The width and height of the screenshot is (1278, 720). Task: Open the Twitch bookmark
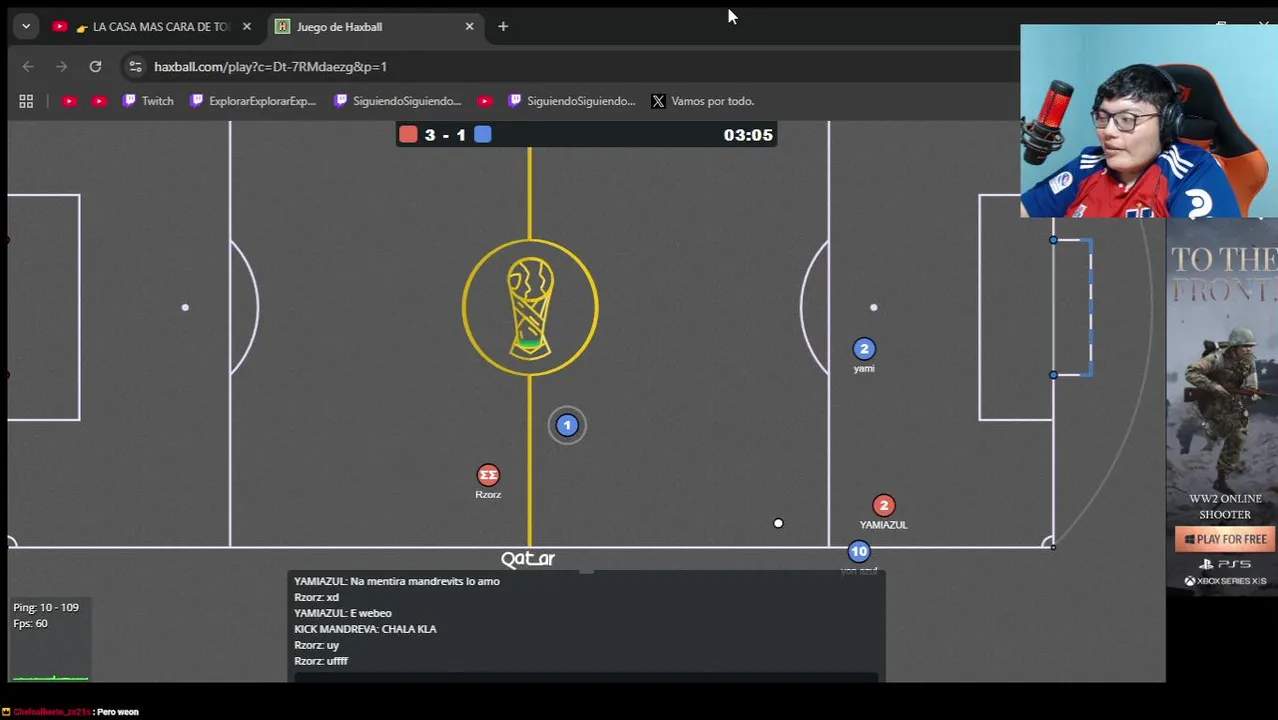148,101
